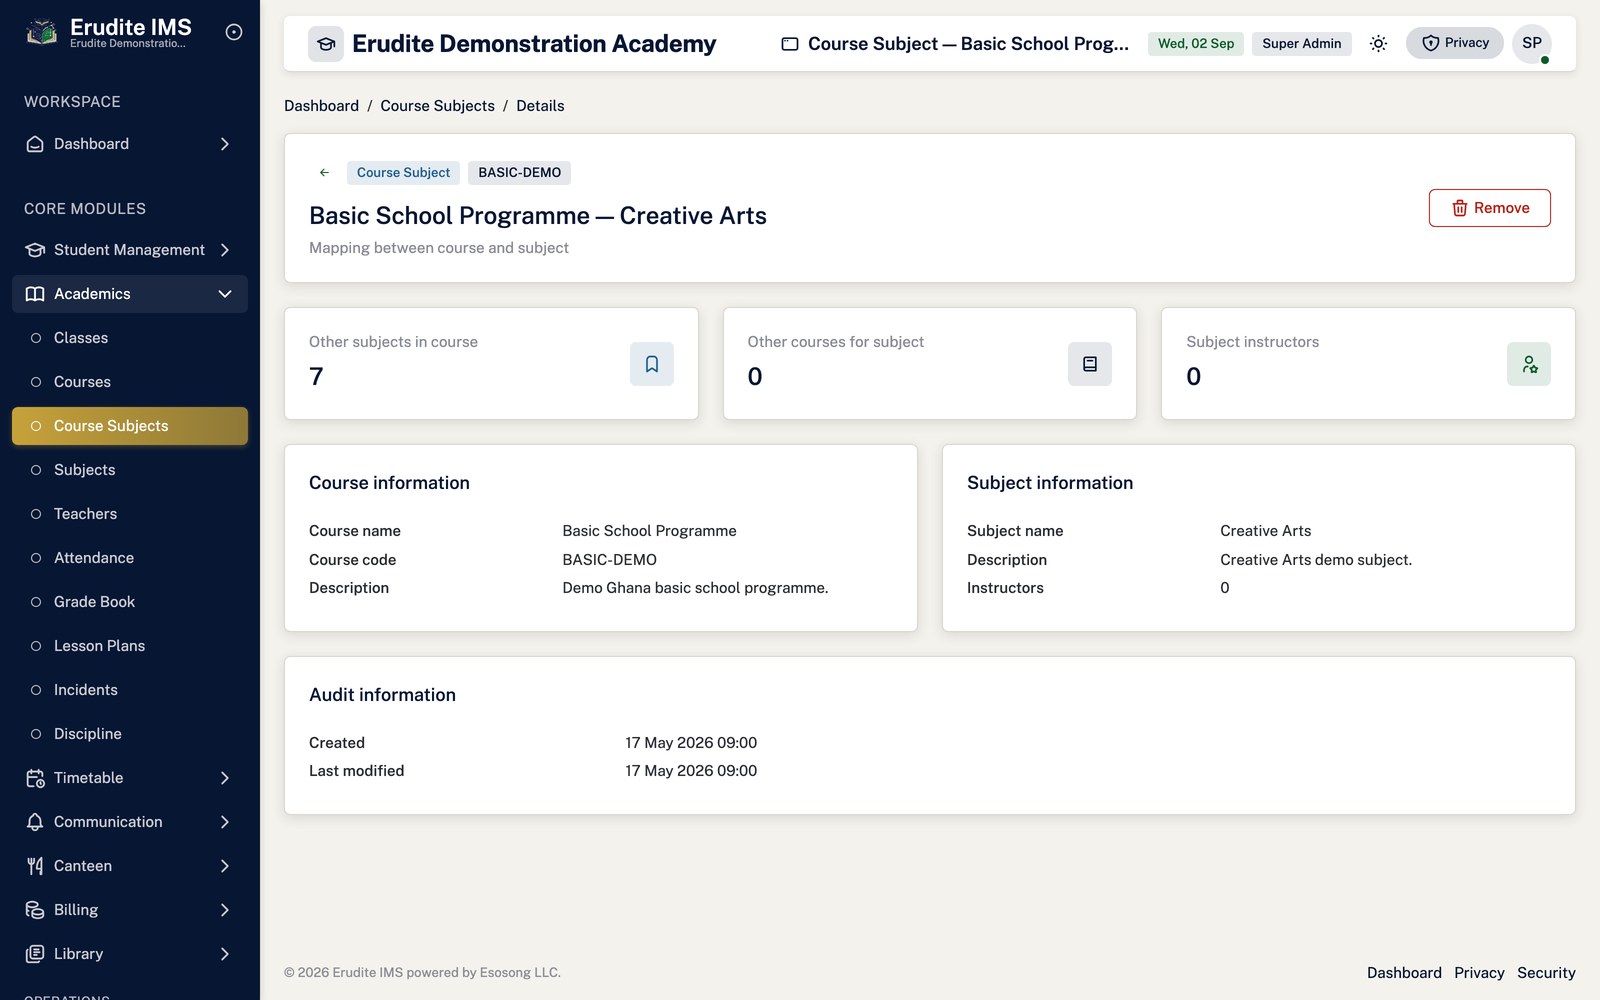Viewport: 1600px width, 1000px height.
Task: Toggle the light/dark theme sun icon
Action: 1378,43
